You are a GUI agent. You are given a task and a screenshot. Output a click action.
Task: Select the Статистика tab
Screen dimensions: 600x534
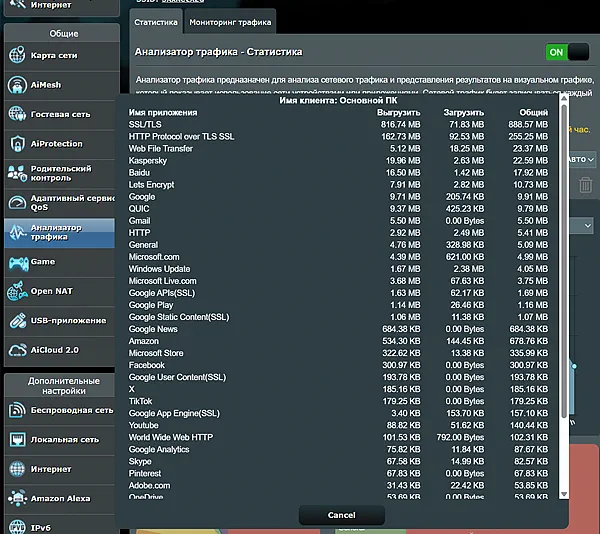pos(156,21)
